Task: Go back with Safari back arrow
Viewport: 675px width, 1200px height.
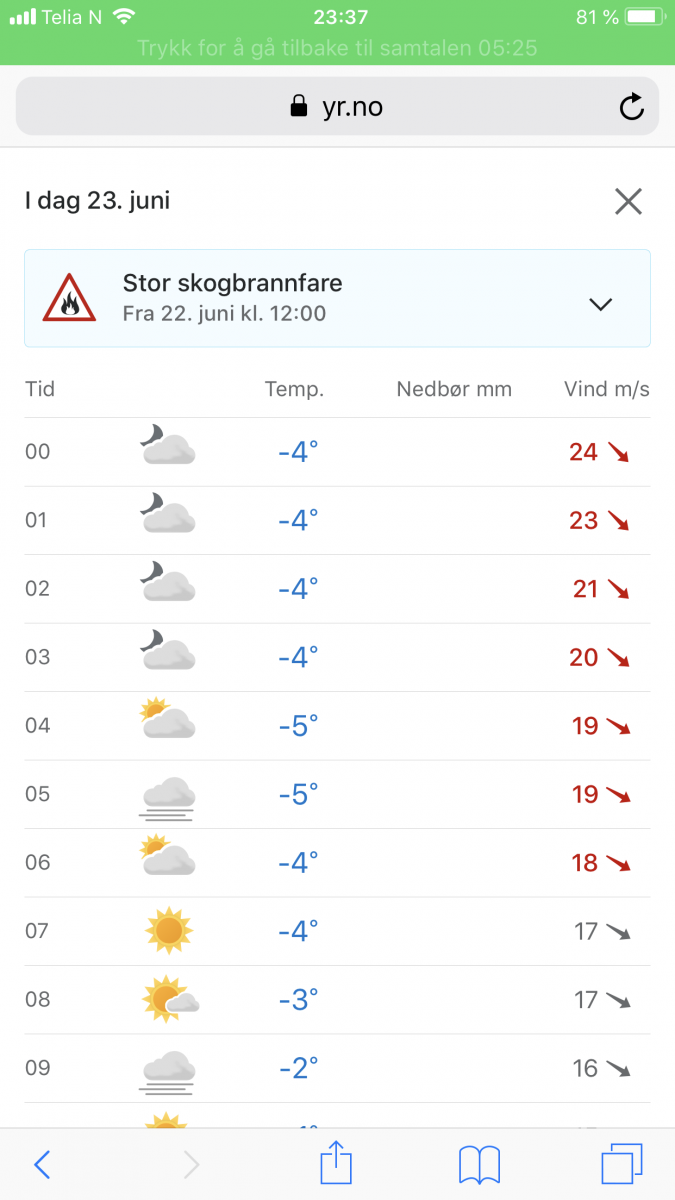Action: click(42, 1164)
